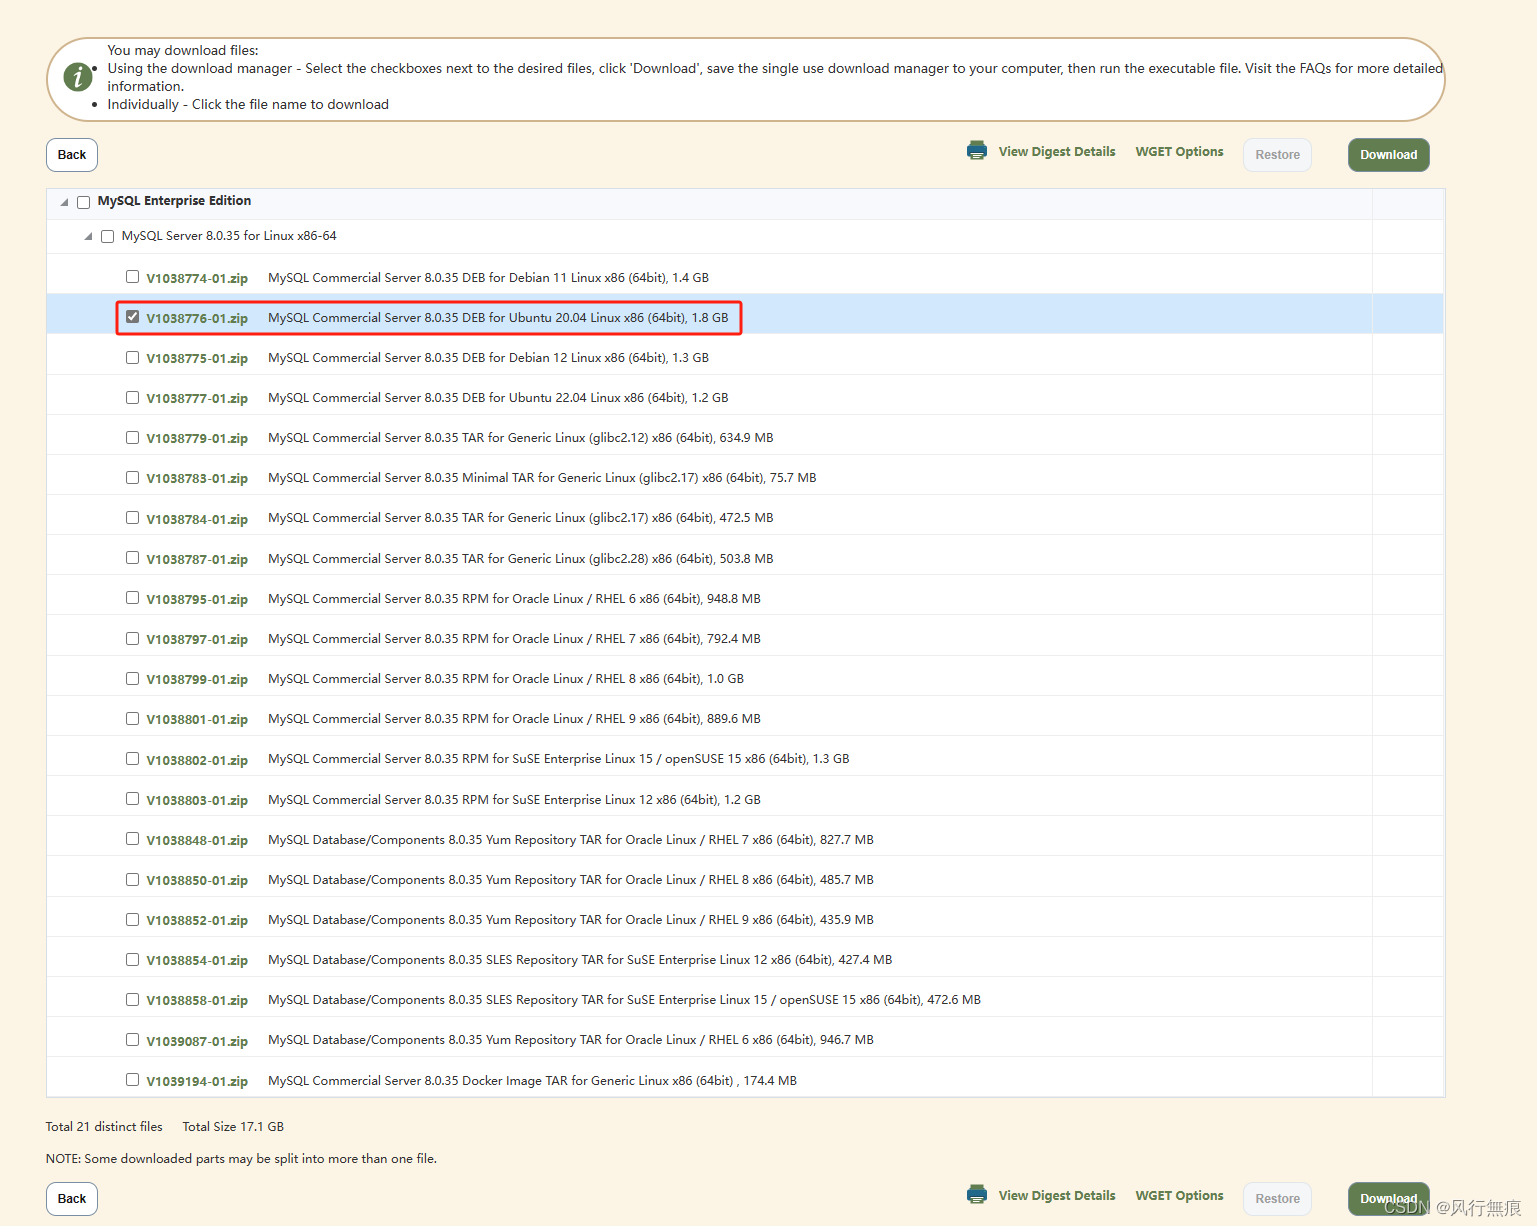The height and width of the screenshot is (1226, 1537).
Task: Download file V1038774-01.zip by its name link
Action: pos(197,279)
